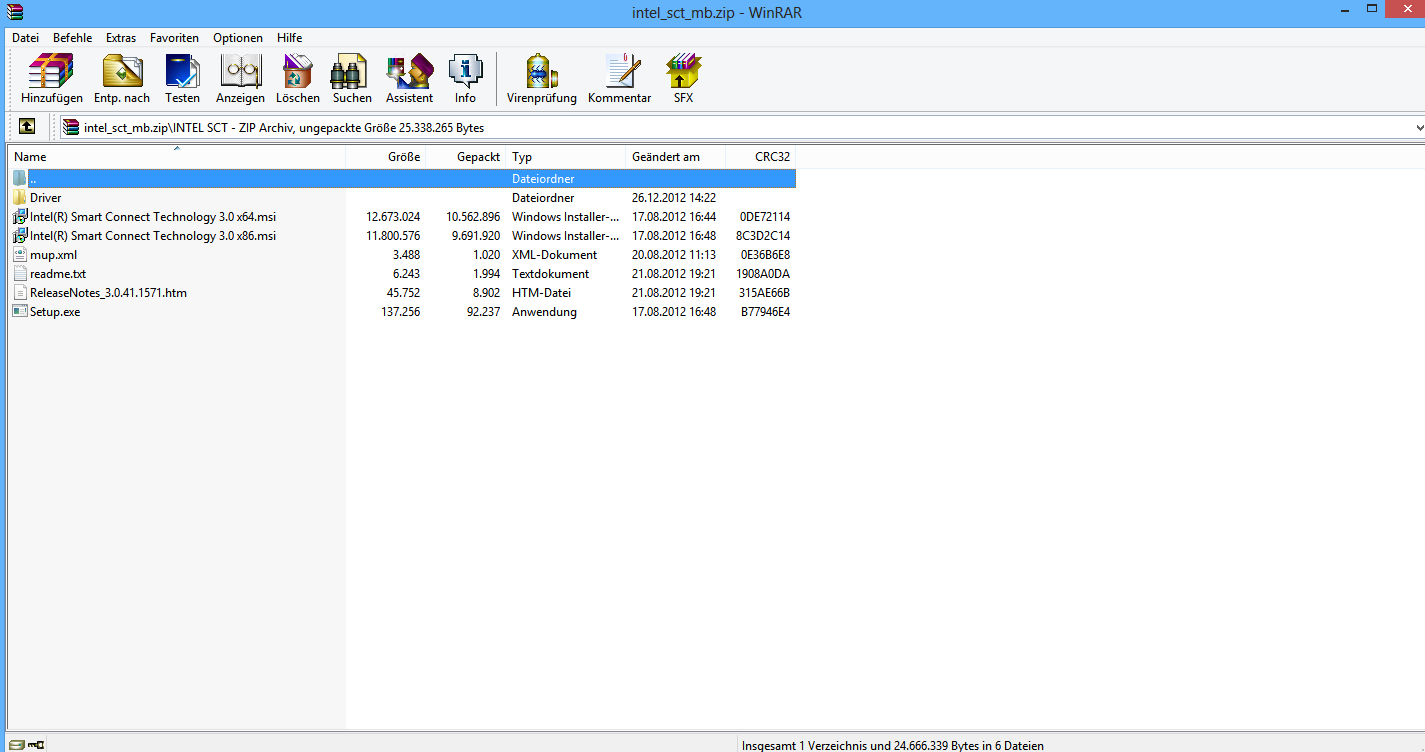
Task: Click size value 12.673.024
Action: tap(393, 216)
